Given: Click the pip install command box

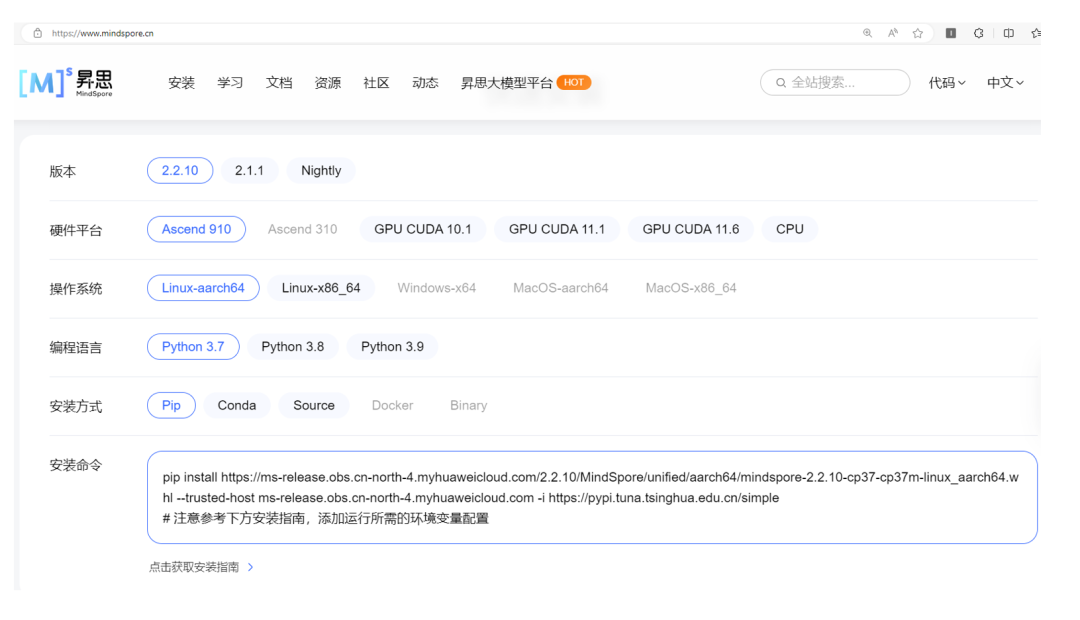Looking at the screenshot, I should (x=591, y=497).
